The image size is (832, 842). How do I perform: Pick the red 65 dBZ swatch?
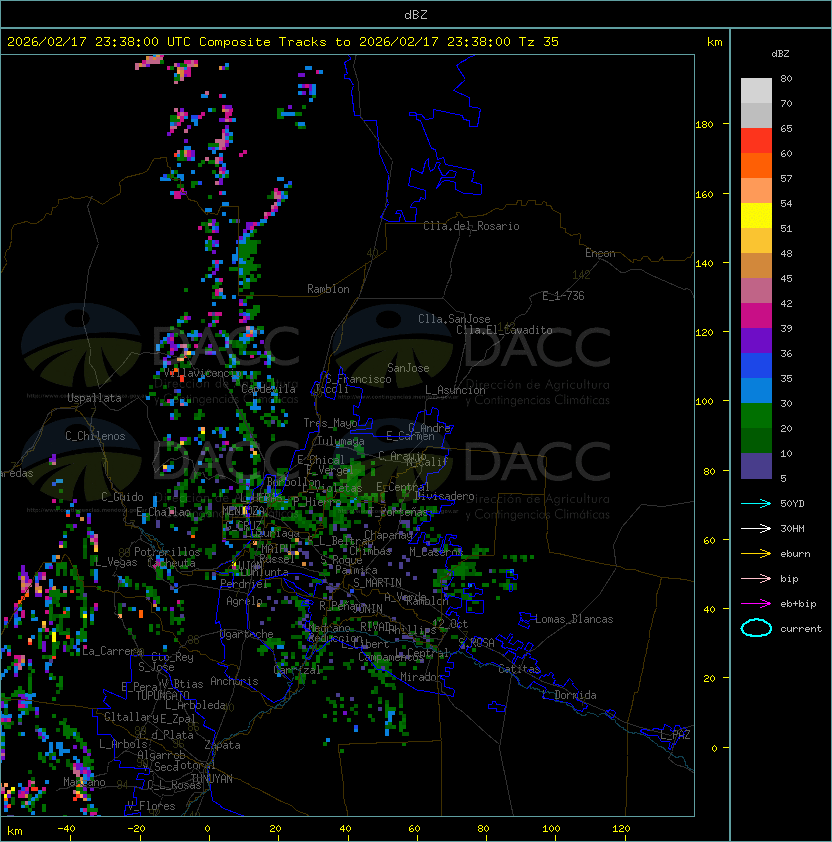coord(756,141)
